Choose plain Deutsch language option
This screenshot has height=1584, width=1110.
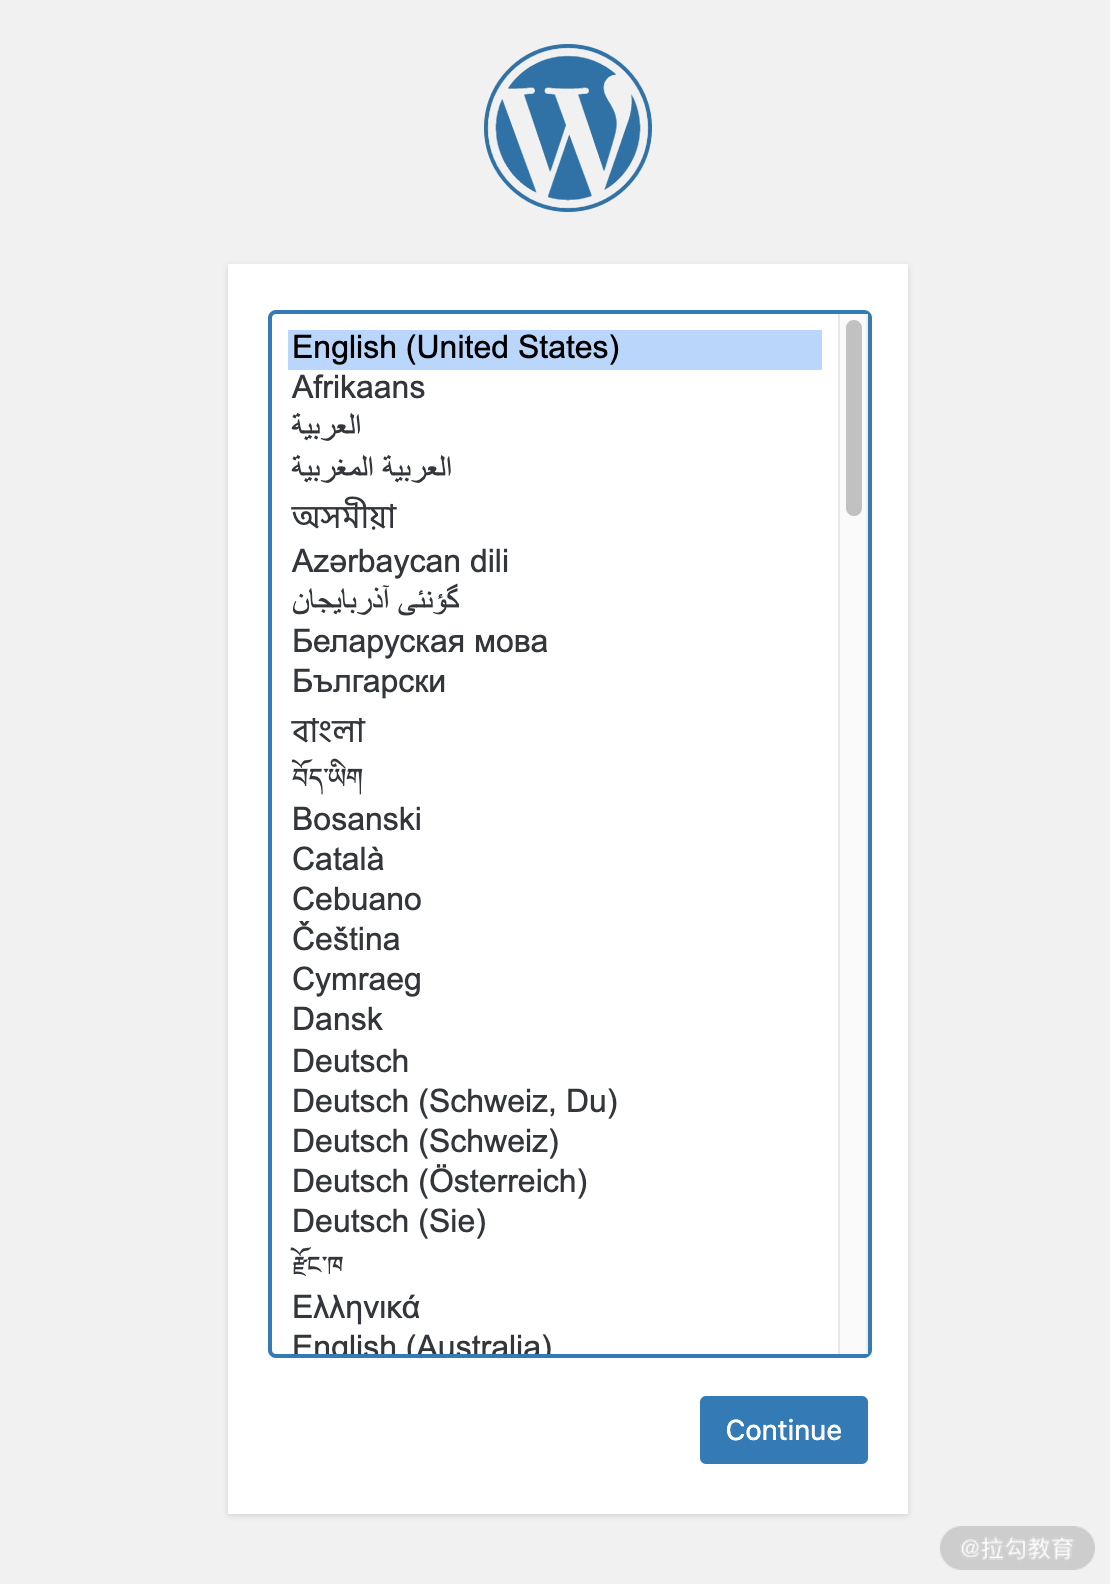tap(351, 1061)
